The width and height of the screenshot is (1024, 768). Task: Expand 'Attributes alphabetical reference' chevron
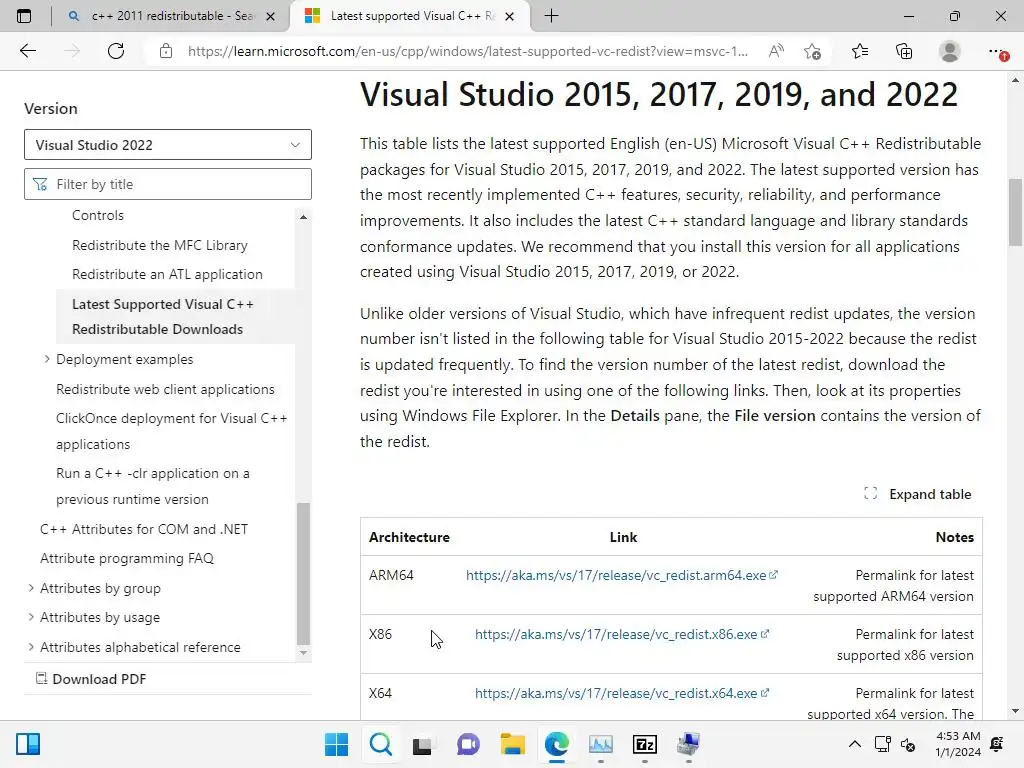click(31, 647)
